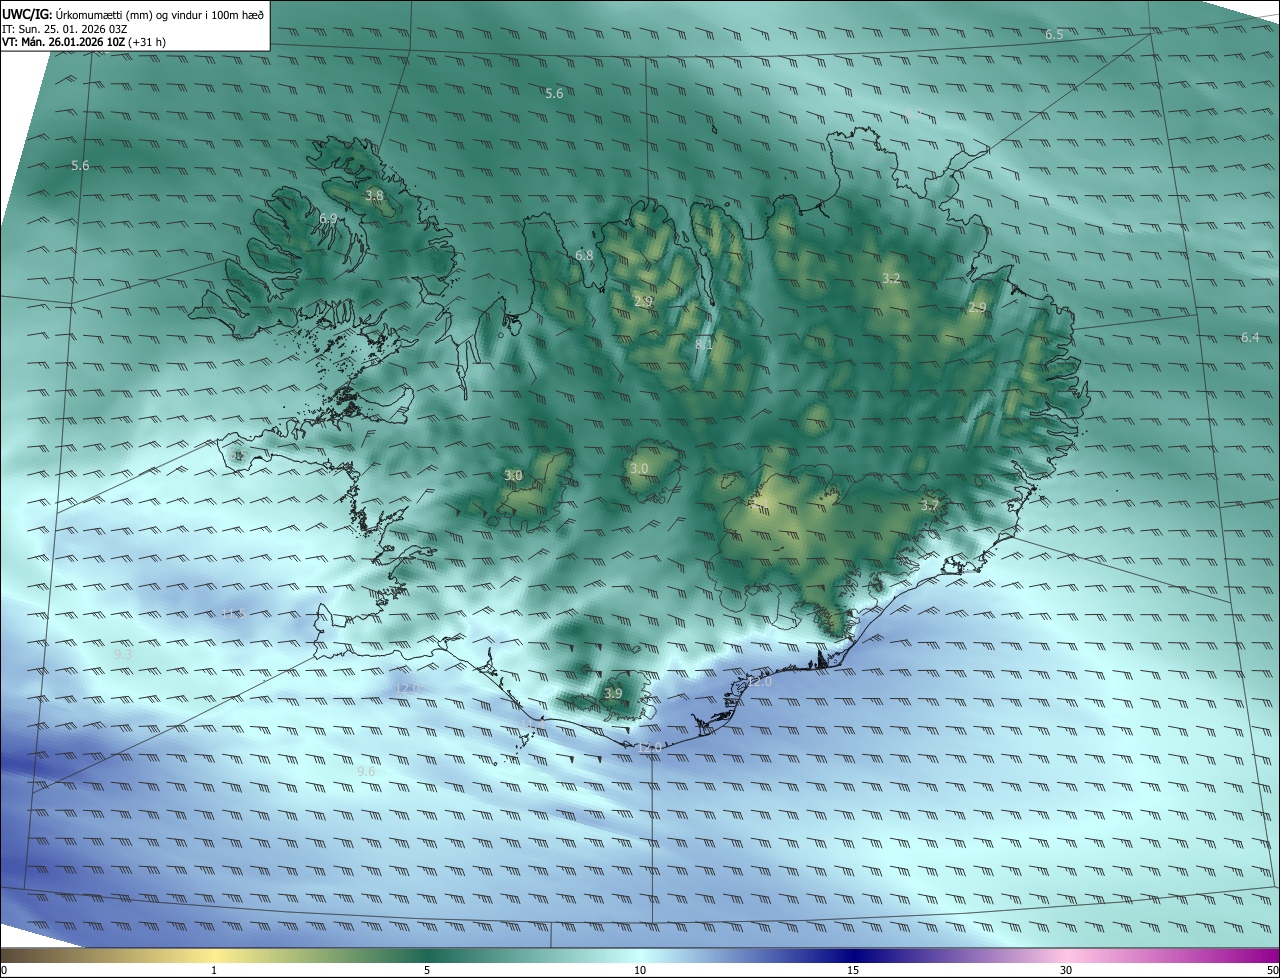Click the '1' tick on the color scale

pyautogui.click(x=214, y=970)
